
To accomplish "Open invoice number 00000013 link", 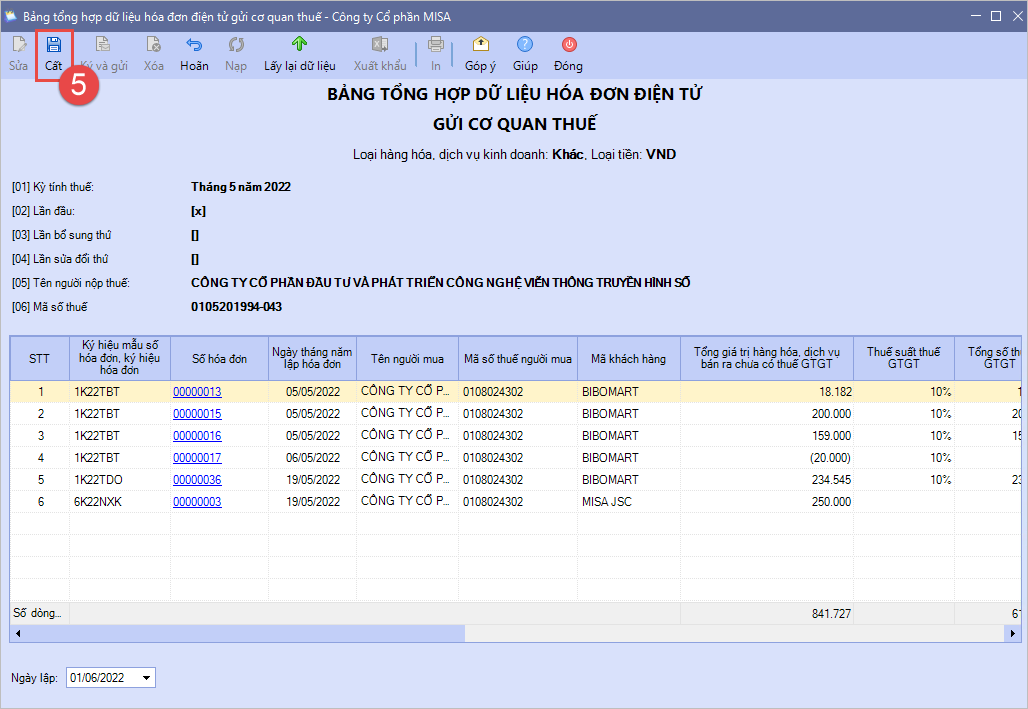I will coord(197,392).
